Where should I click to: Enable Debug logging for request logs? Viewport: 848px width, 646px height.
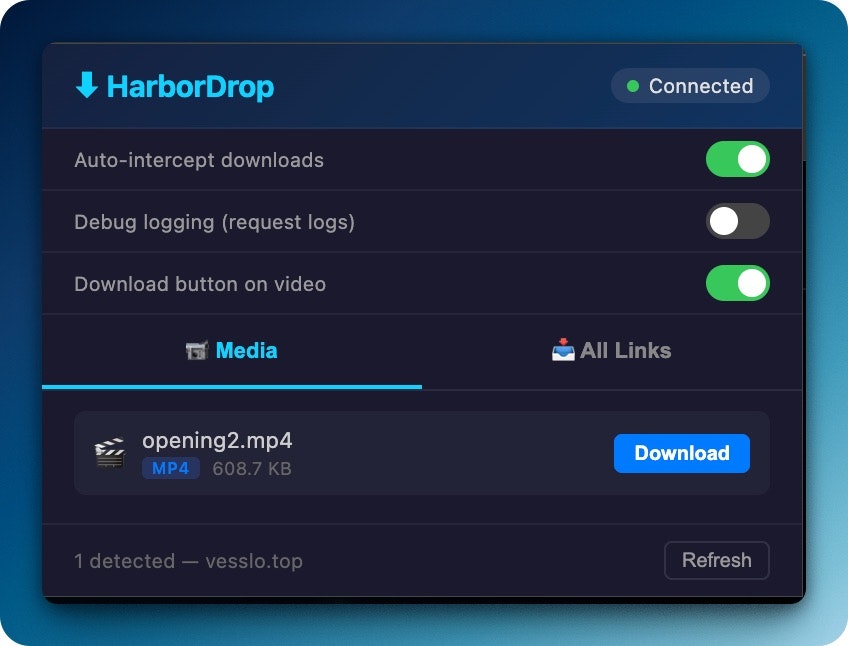coord(737,221)
